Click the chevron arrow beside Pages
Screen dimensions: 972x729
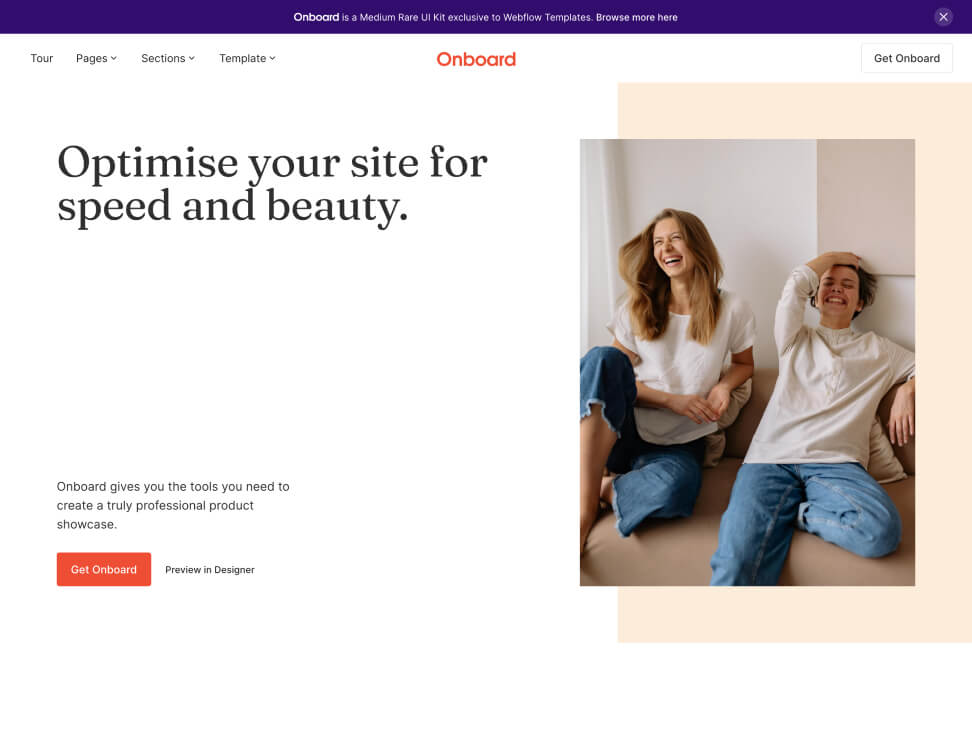click(x=114, y=58)
